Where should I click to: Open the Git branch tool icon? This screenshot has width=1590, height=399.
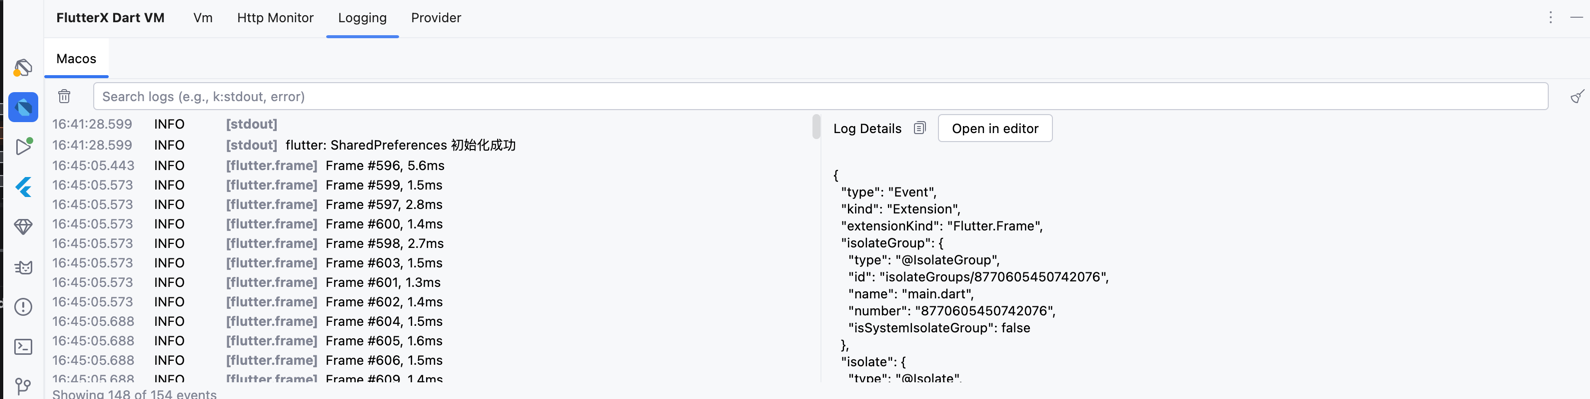pyautogui.click(x=23, y=386)
